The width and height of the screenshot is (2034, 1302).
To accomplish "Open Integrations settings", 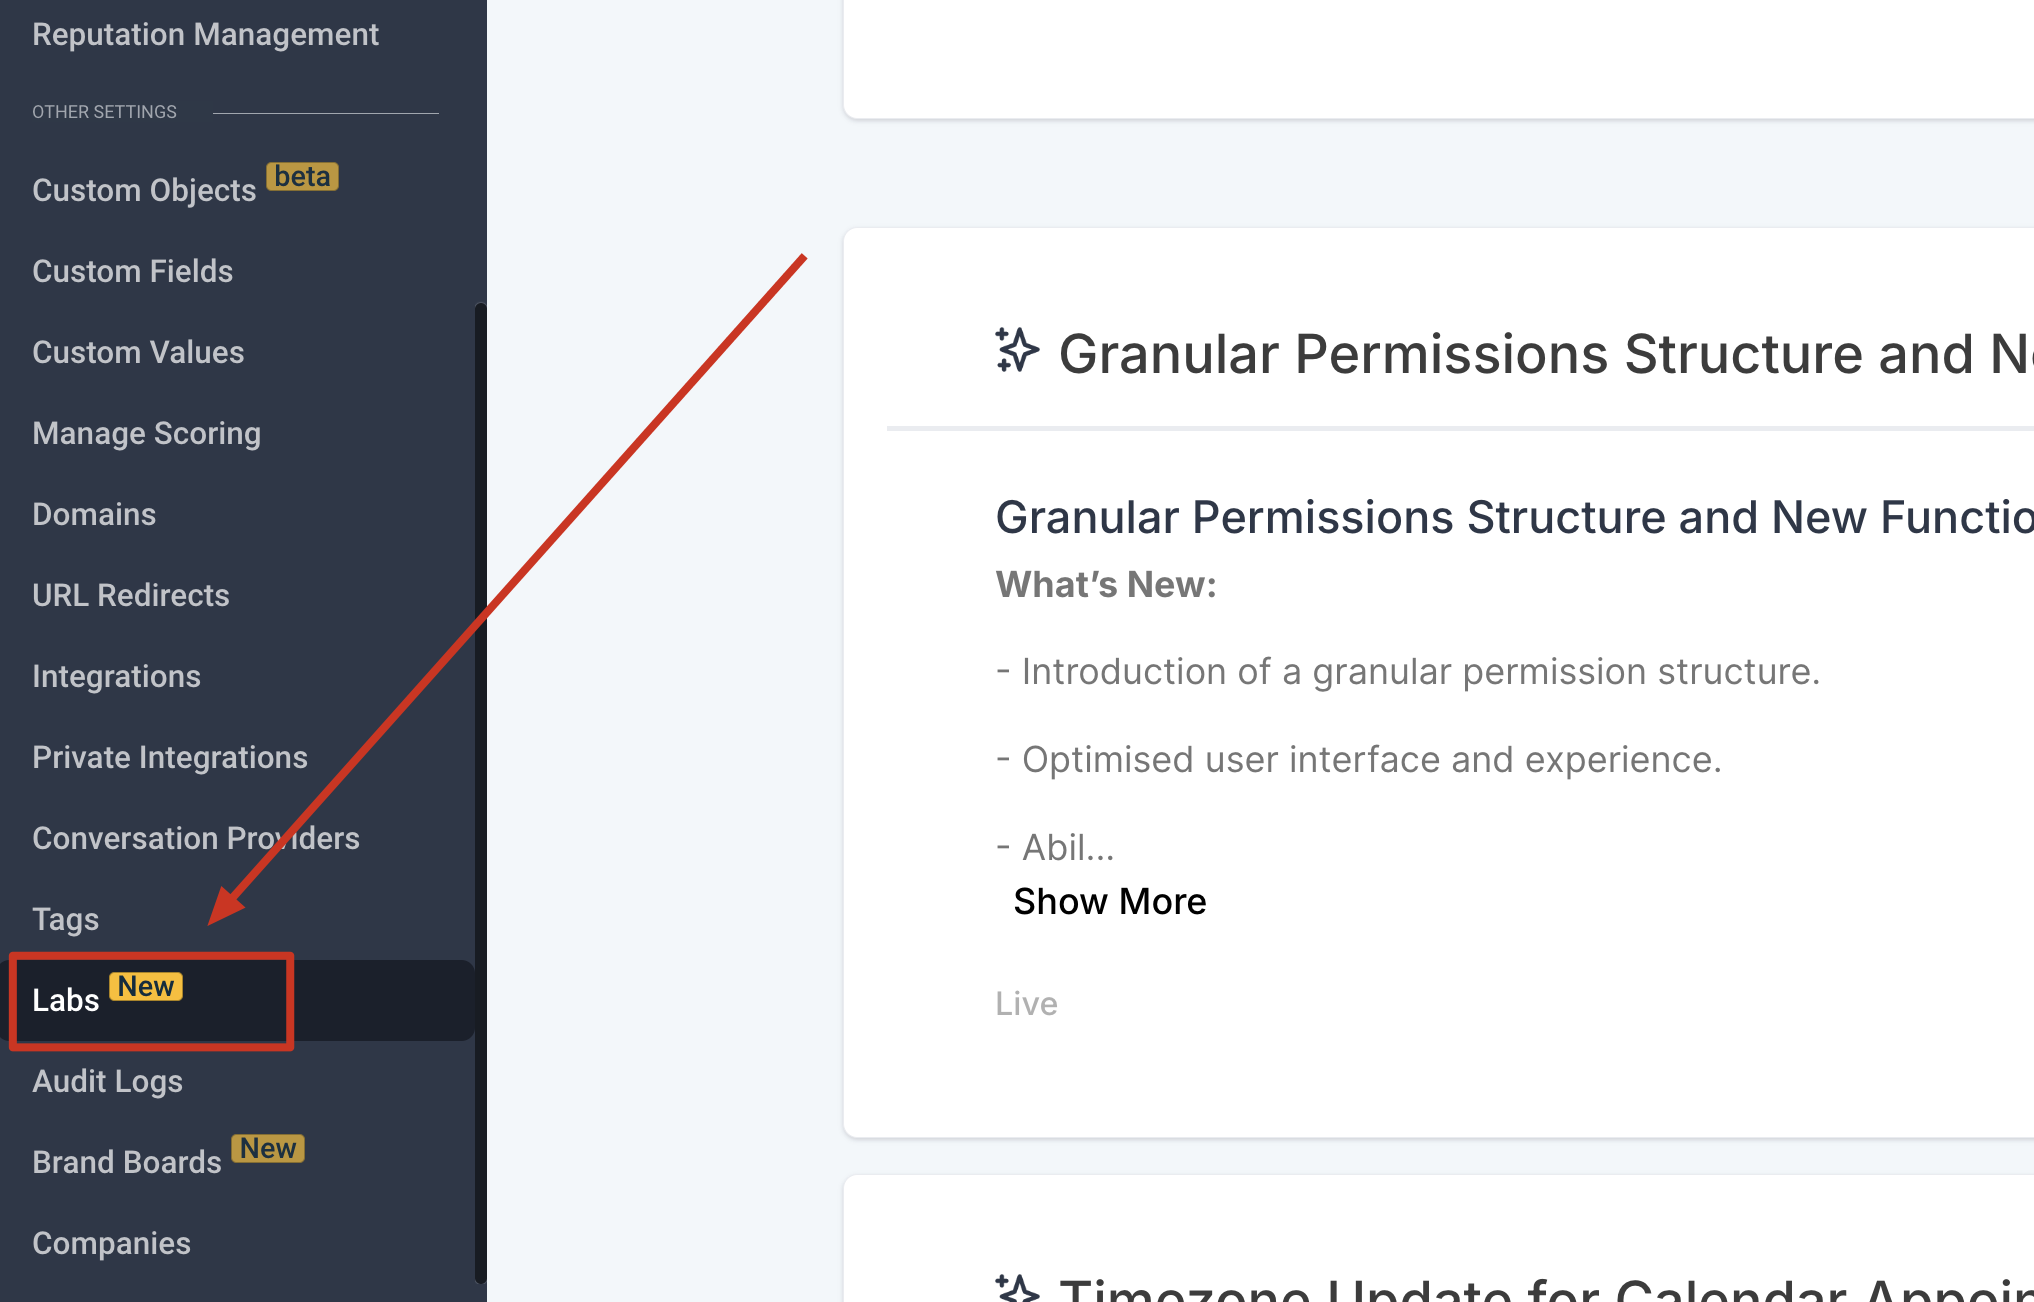I will [x=116, y=676].
